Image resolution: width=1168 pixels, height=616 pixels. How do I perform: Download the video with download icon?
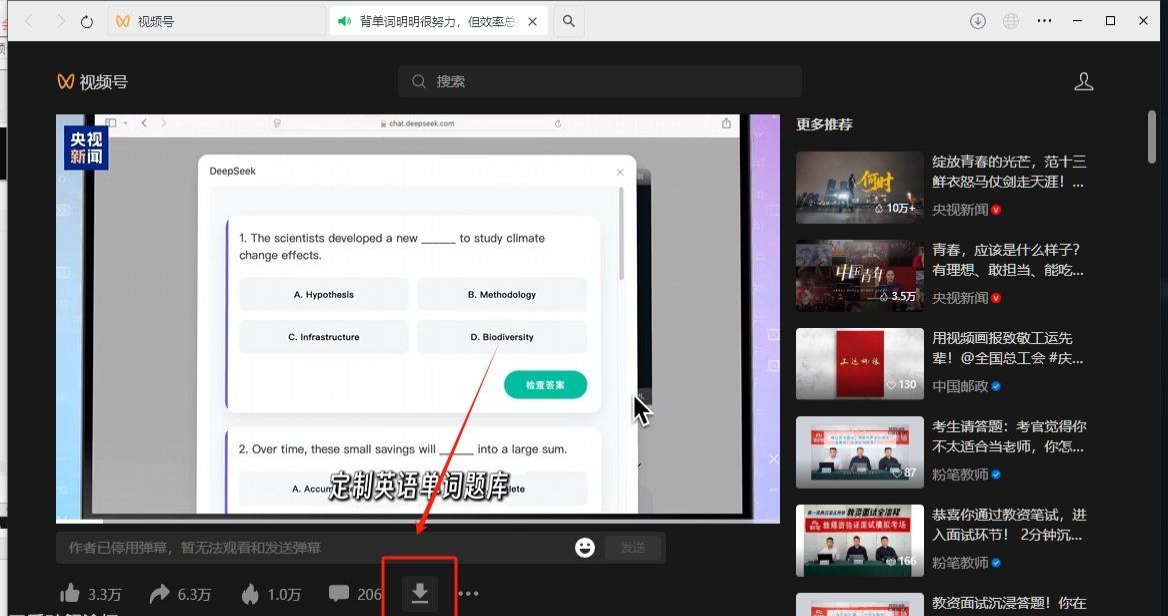tap(419, 593)
